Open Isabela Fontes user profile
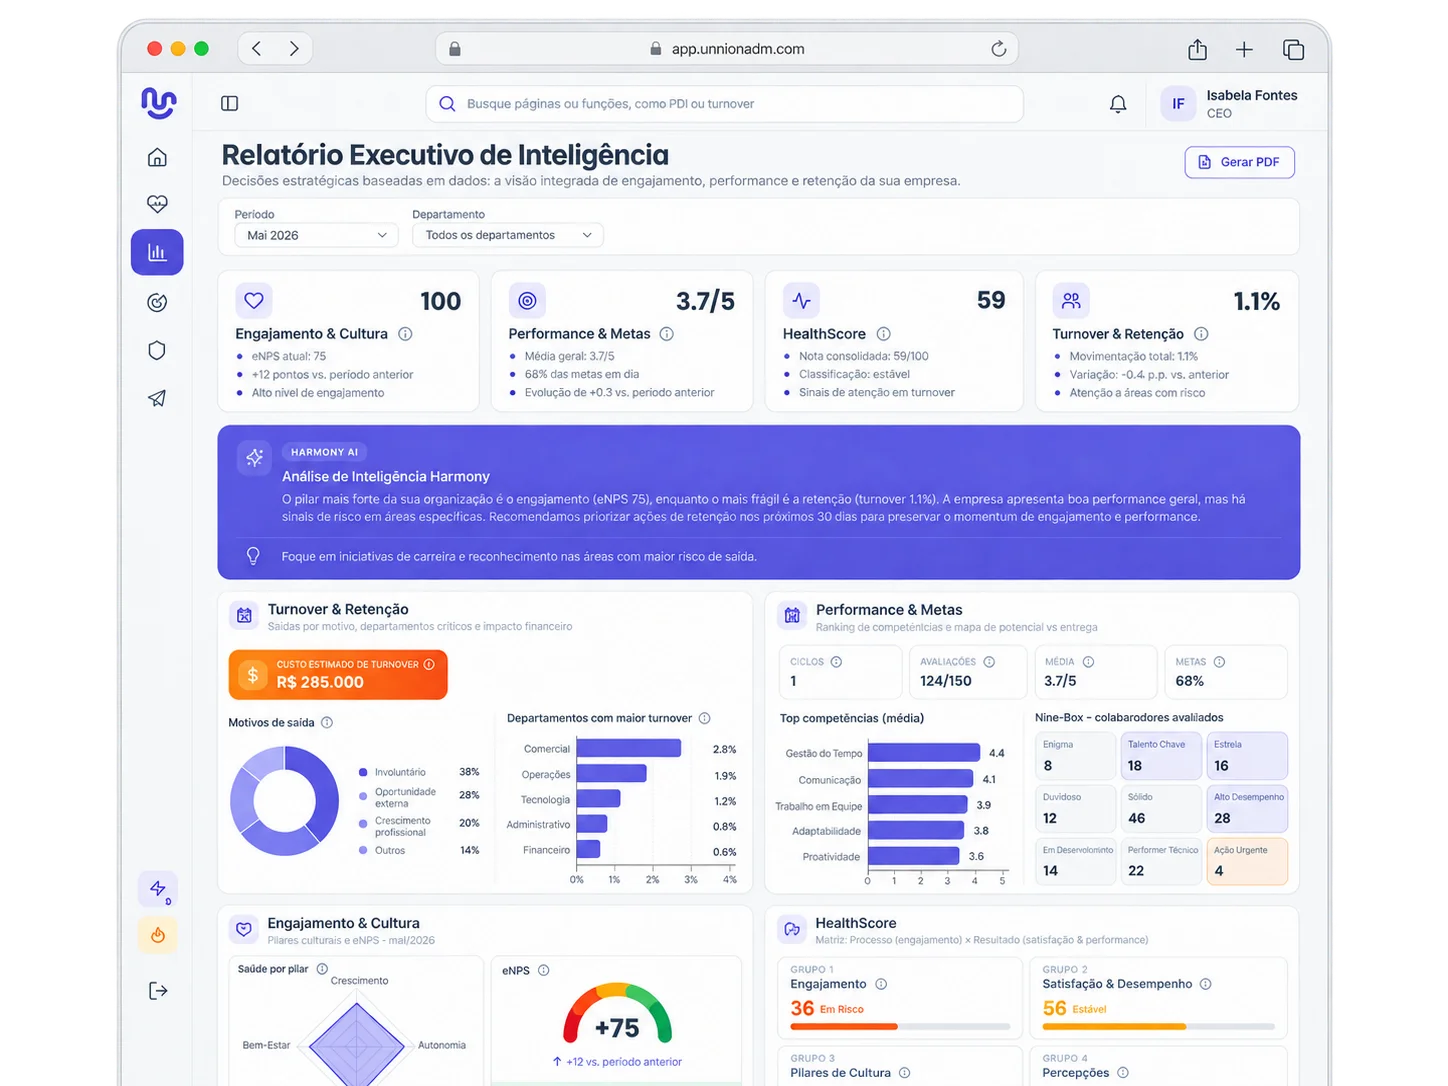 coord(1229,103)
